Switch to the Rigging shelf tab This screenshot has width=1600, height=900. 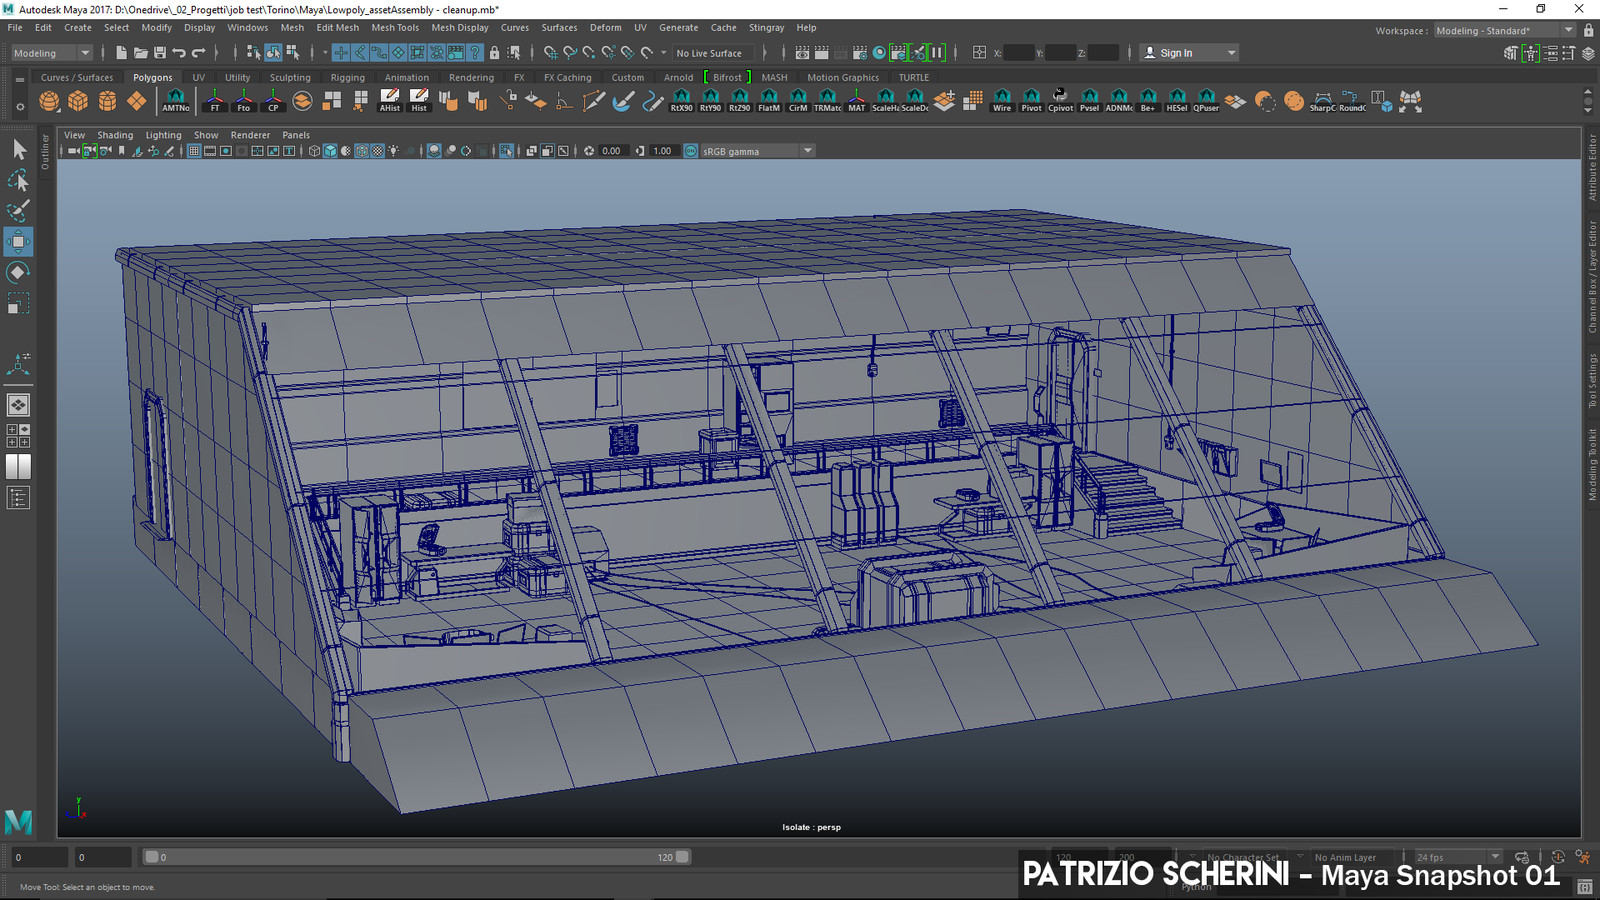tap(348, 77)
